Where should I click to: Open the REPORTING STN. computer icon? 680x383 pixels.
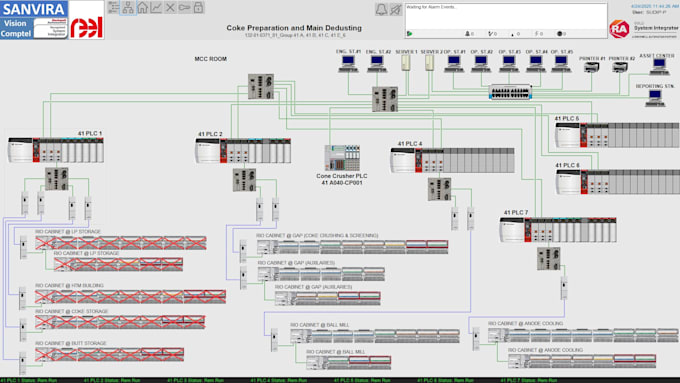click(655, 98)
